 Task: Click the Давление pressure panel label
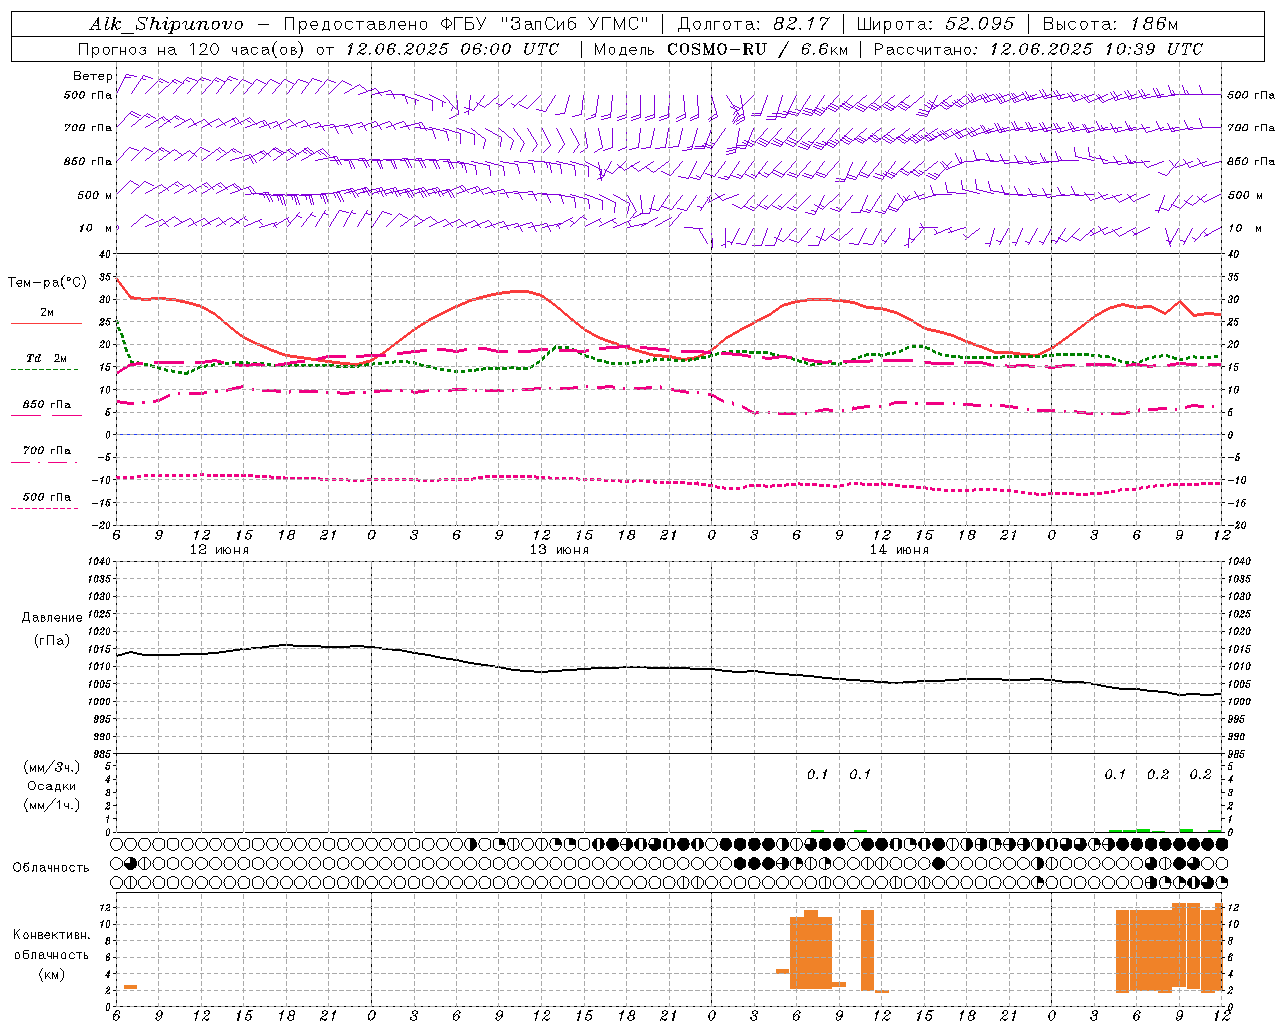(52, 618)
